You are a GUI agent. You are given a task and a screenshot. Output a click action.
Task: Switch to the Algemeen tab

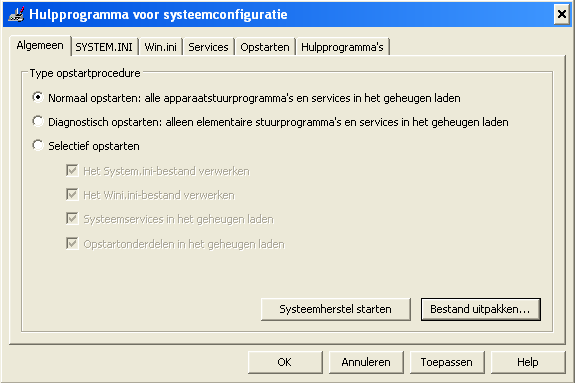click(x=40, y=46)
